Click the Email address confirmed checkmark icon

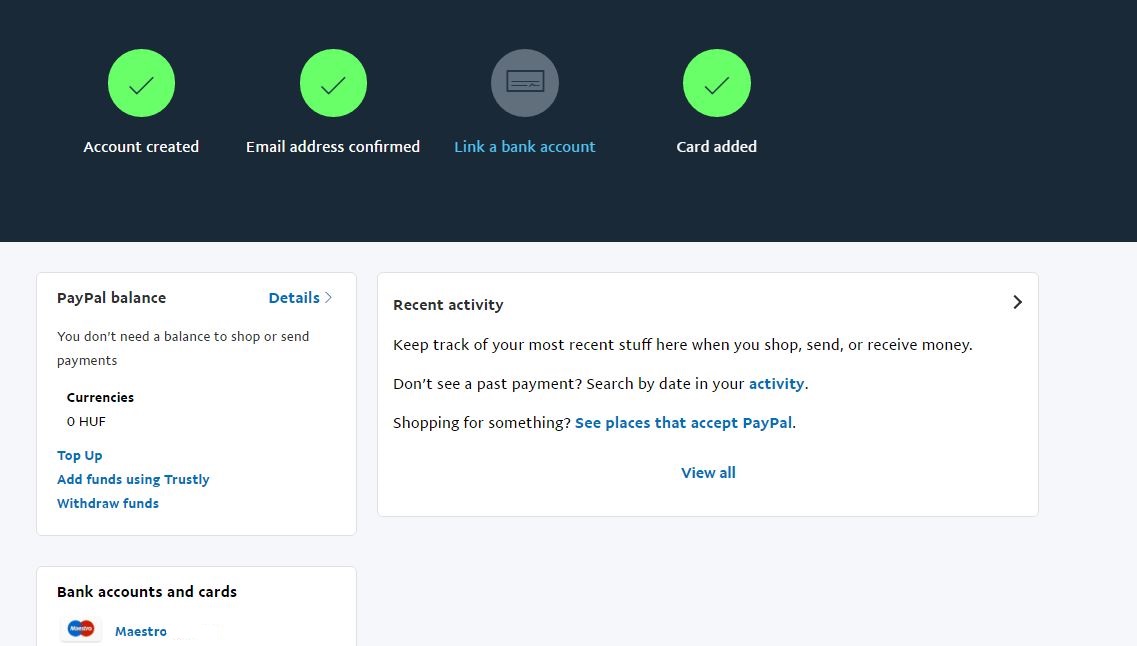[333, 83]
